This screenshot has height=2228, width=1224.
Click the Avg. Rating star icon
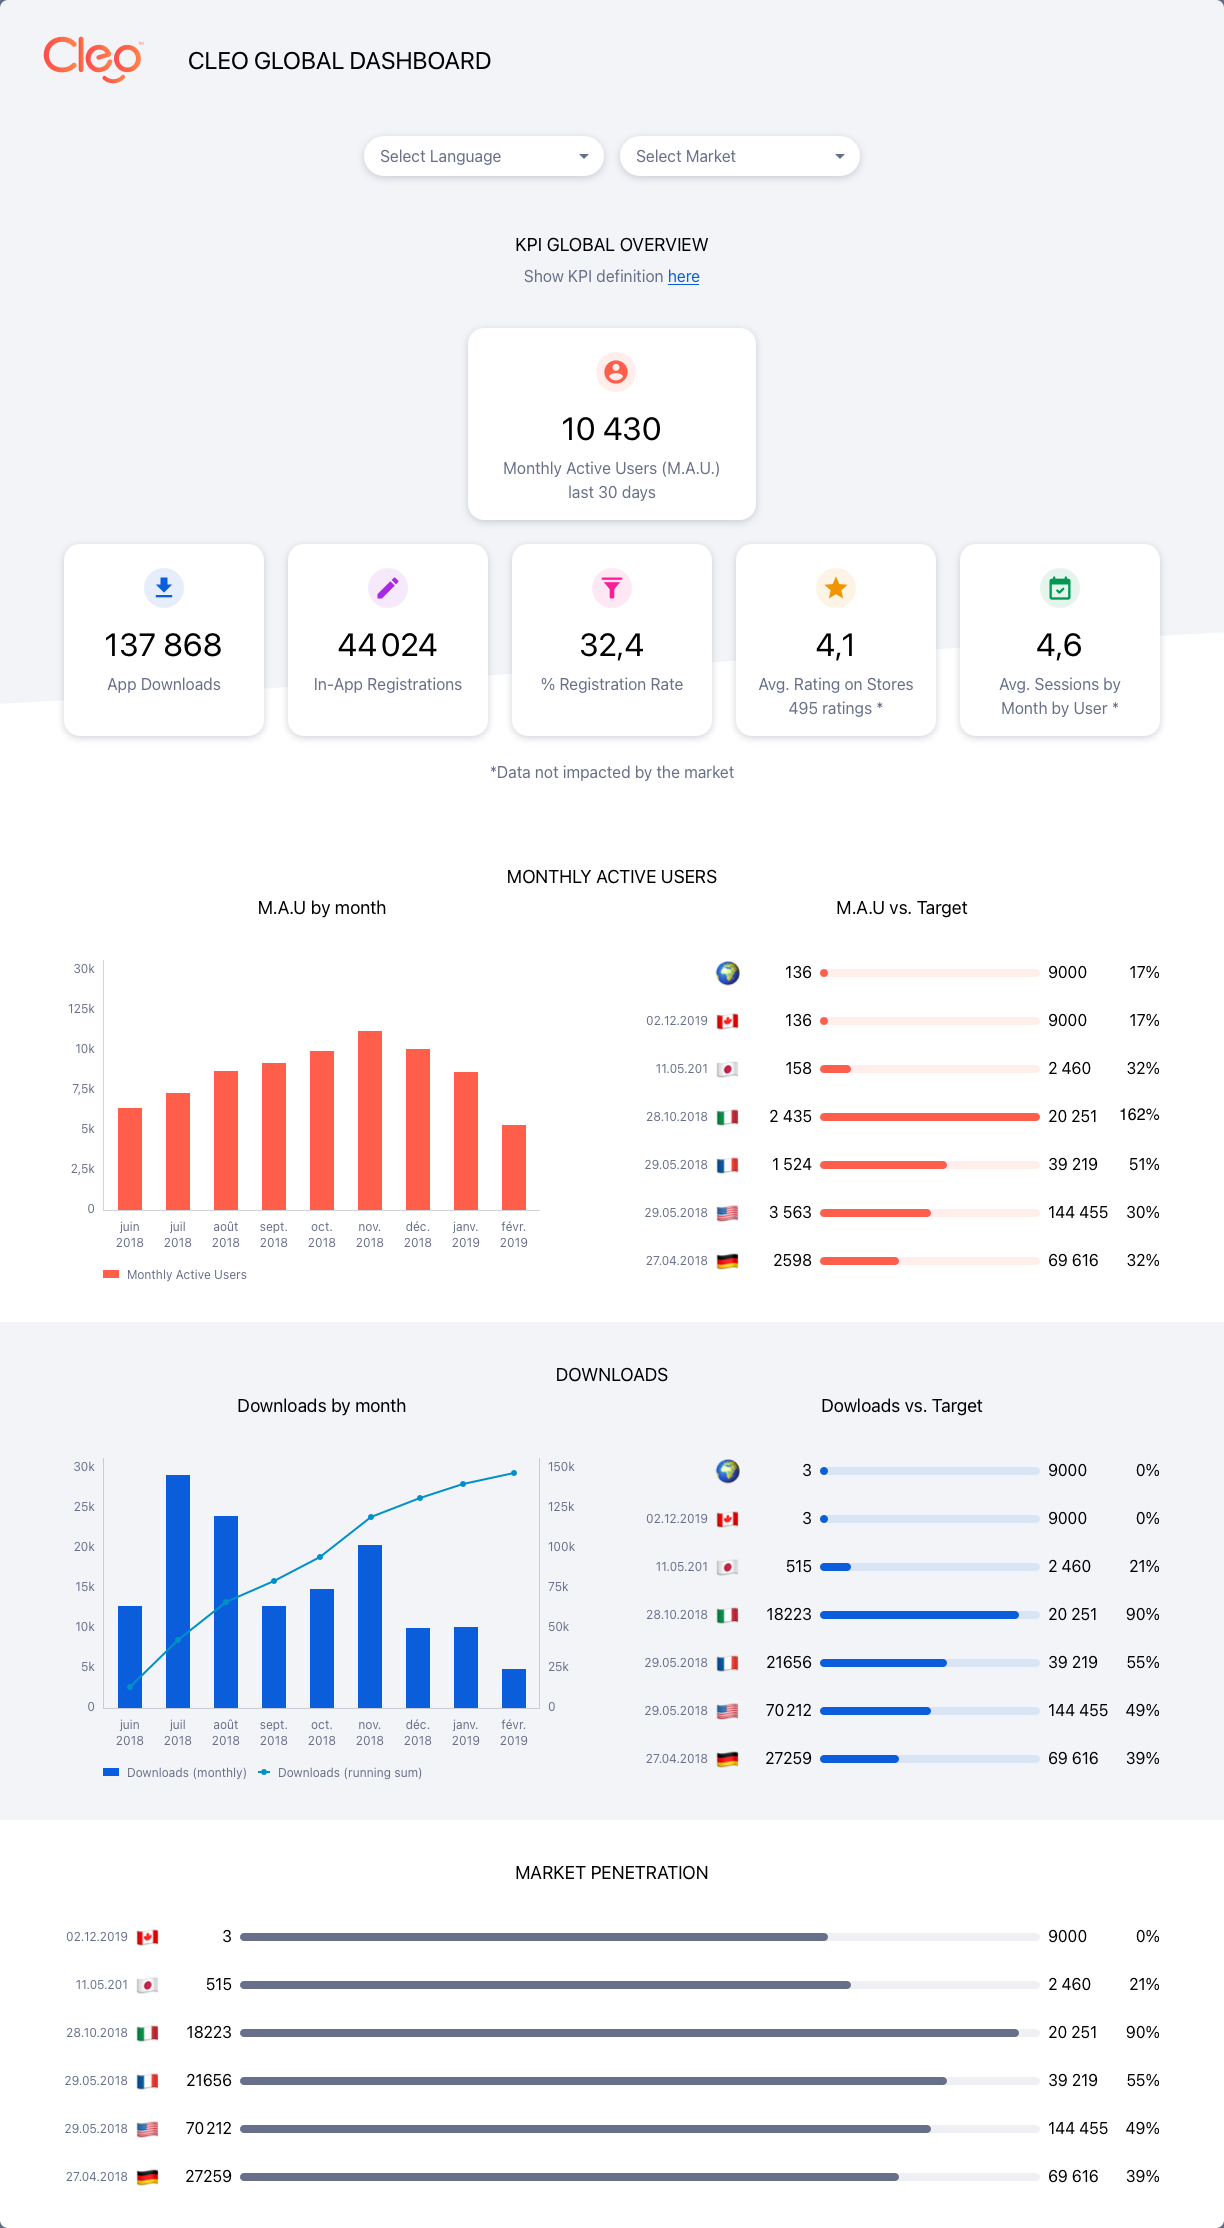(836, 588)
